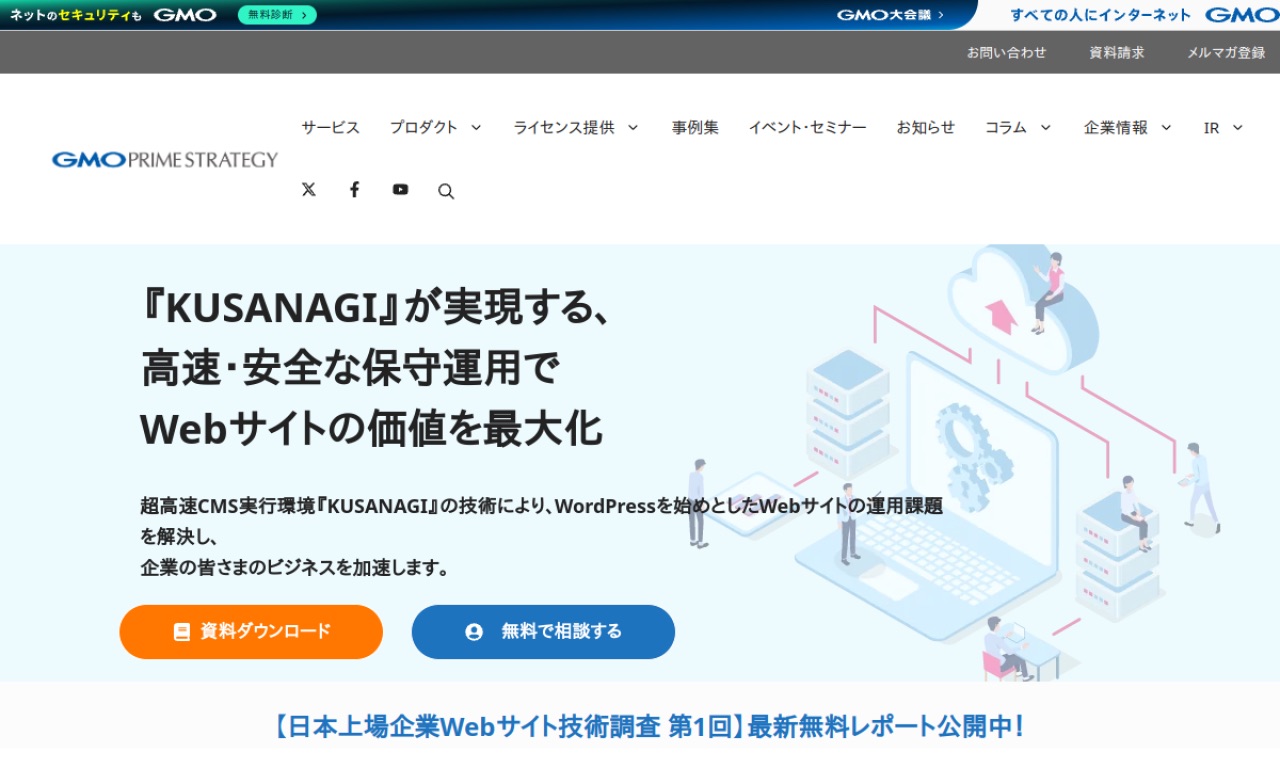The height and width of the screenshot is (768, 1280).
Task: Expand the コラム dropdown chevron
Action: (1045, 127)
